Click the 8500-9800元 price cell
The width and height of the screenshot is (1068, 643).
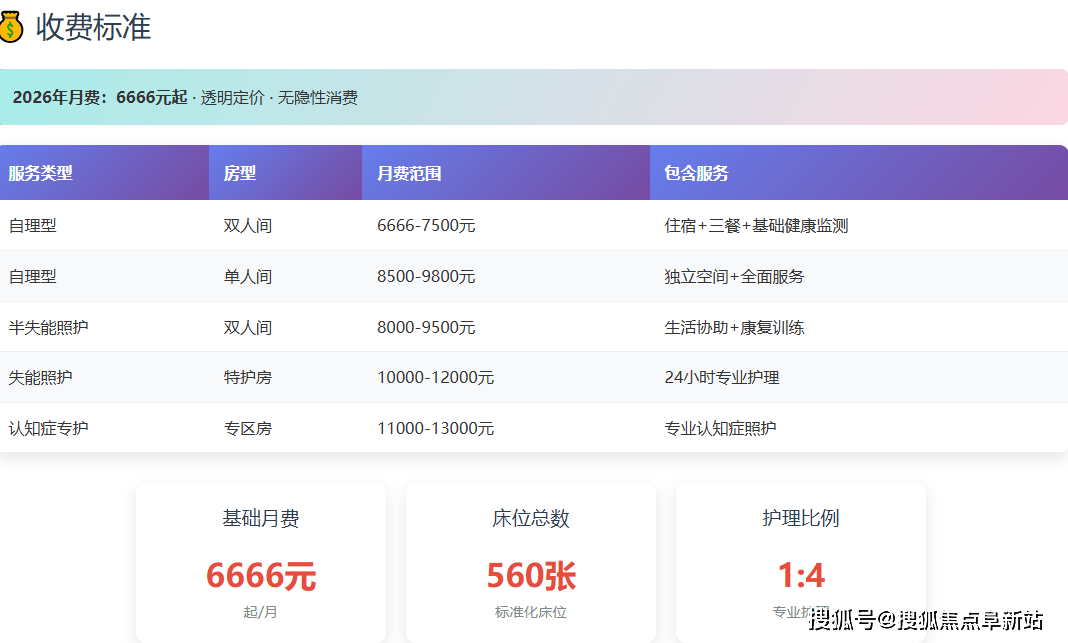coord(426,277)
